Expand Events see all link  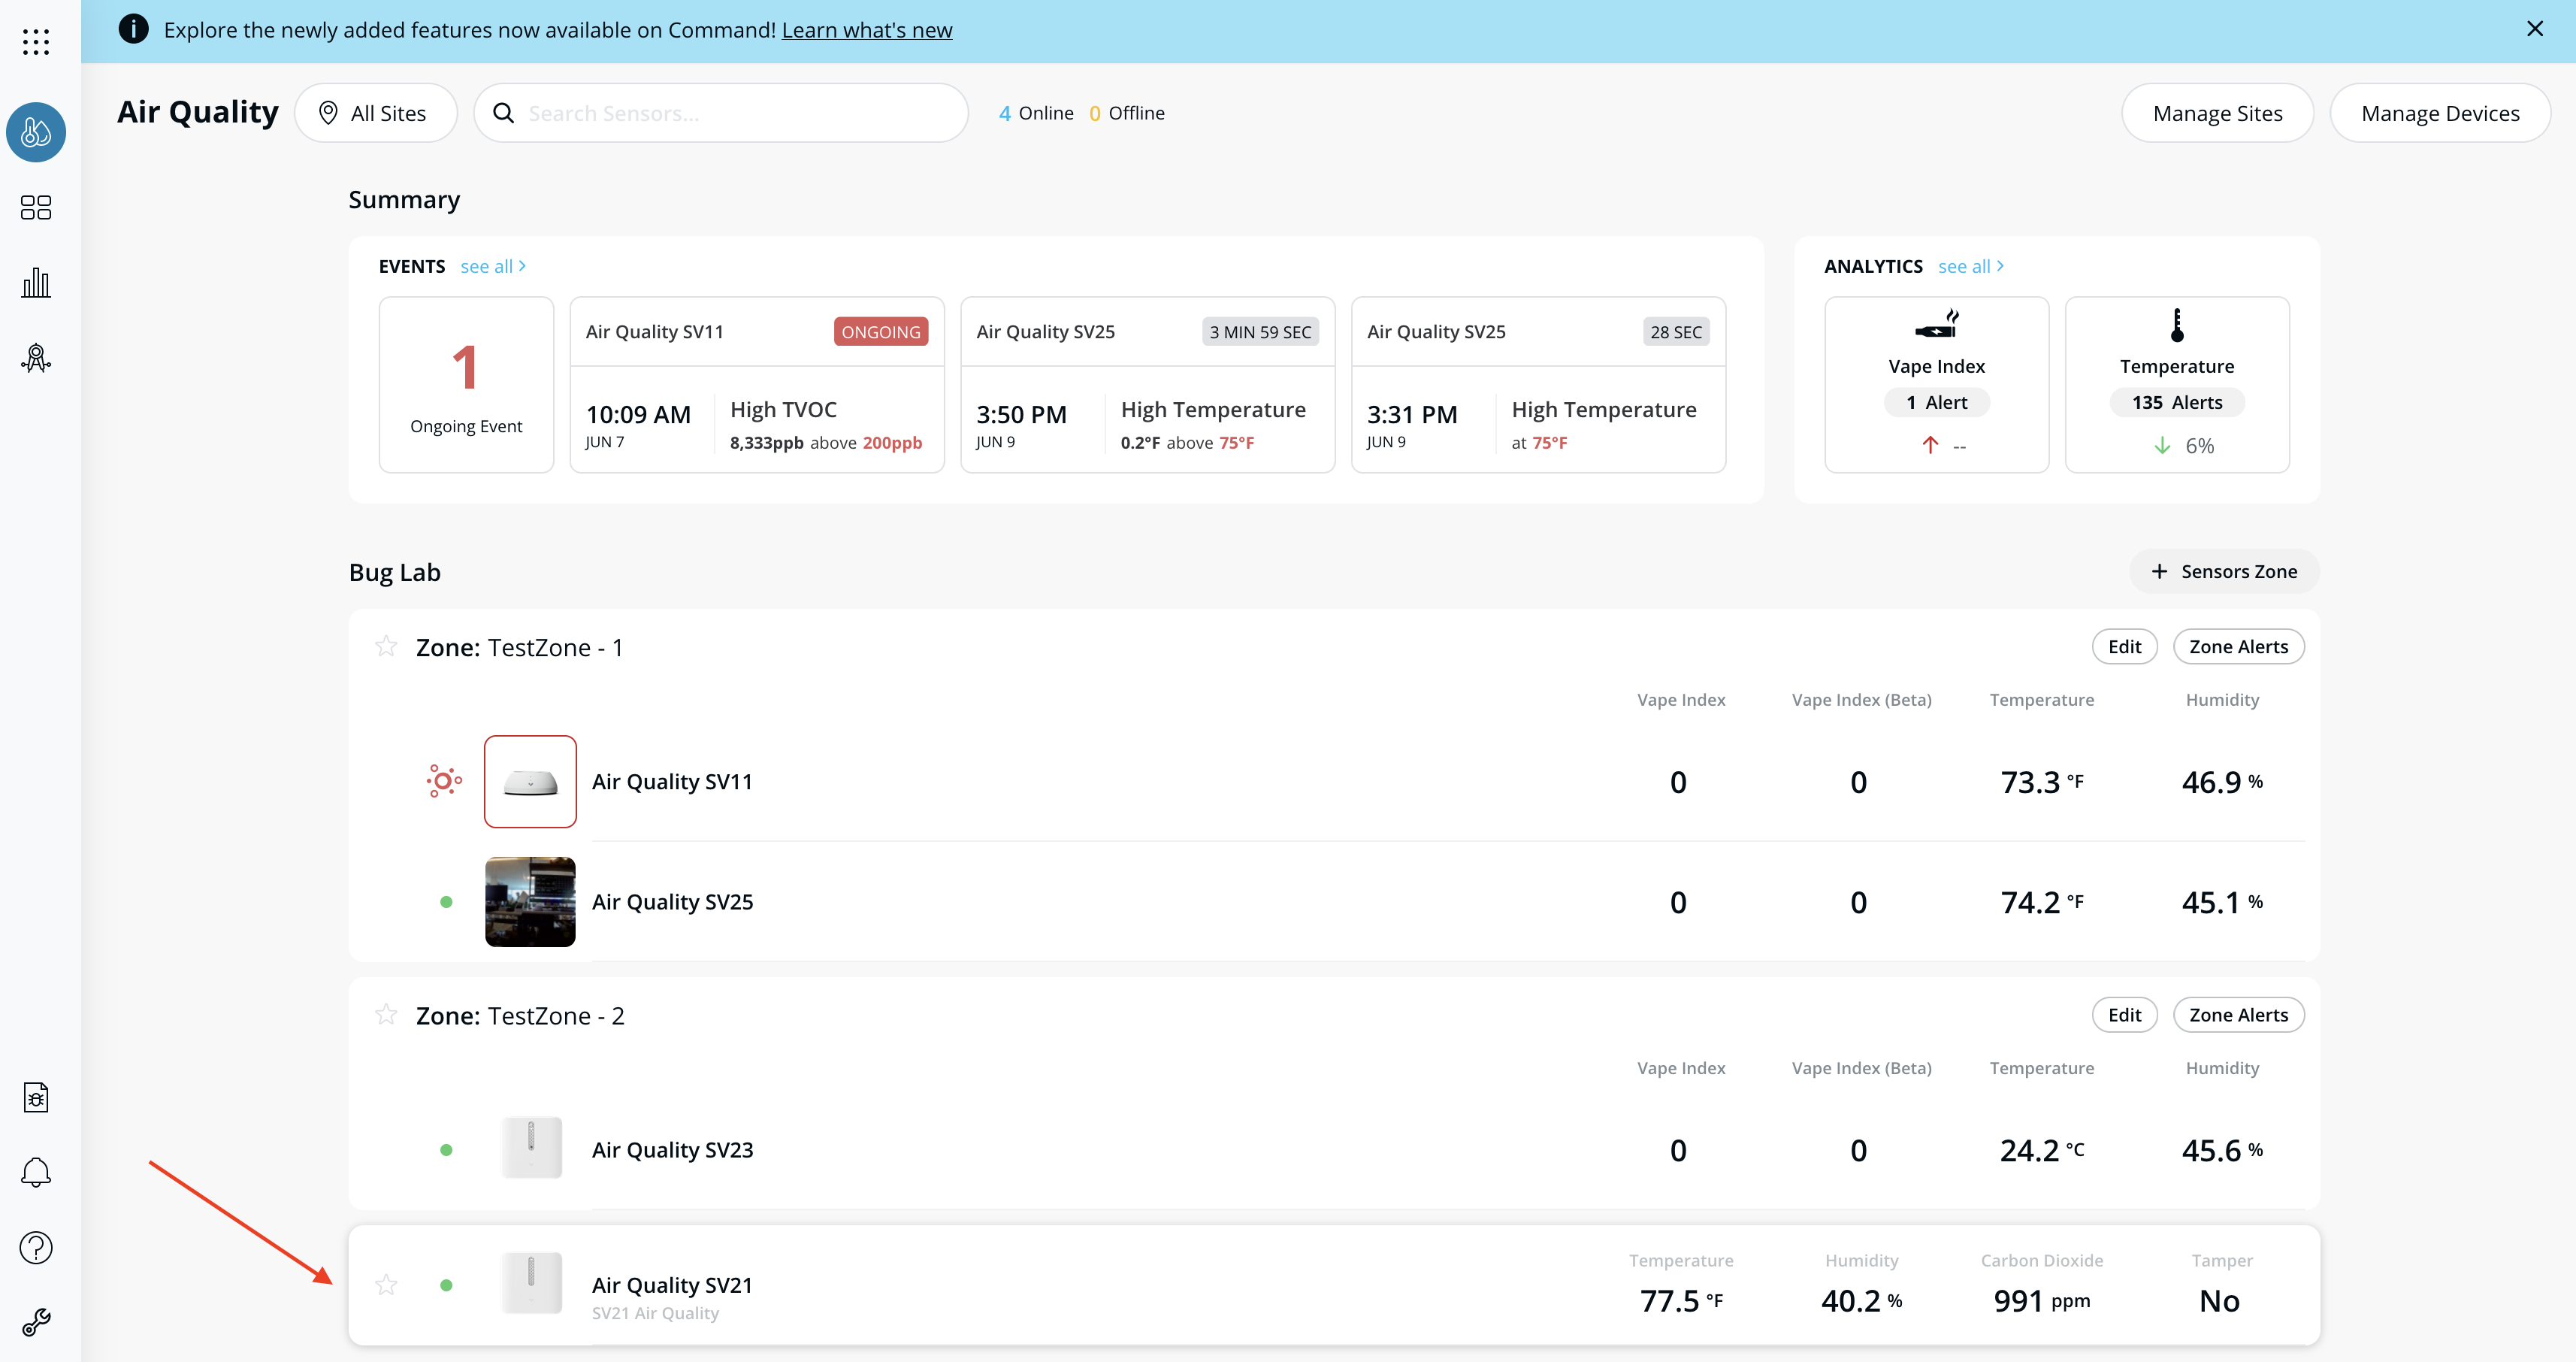point(493,266)
